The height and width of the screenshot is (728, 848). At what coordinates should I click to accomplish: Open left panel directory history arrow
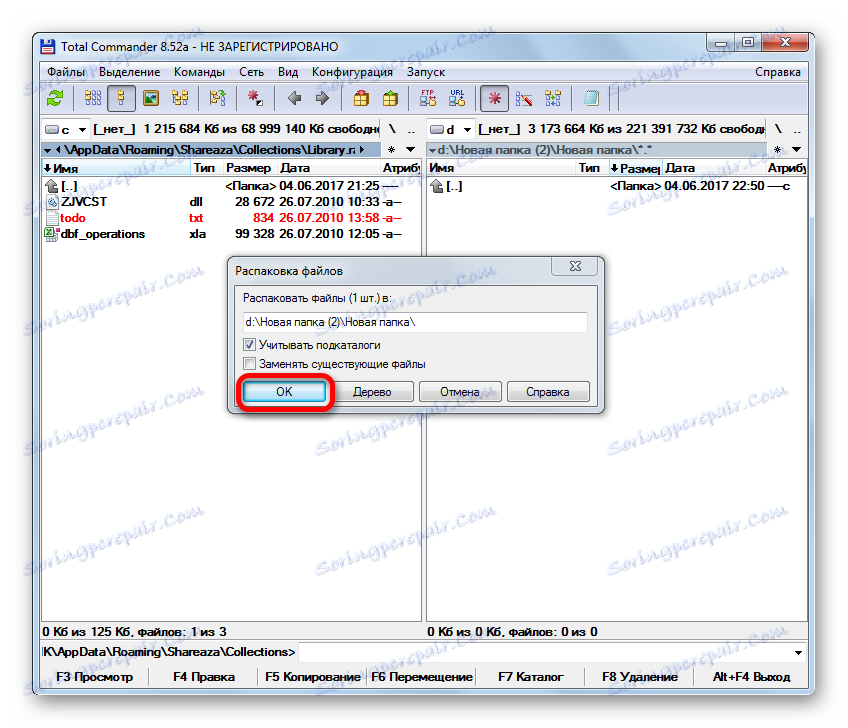(x=410, y=149)
